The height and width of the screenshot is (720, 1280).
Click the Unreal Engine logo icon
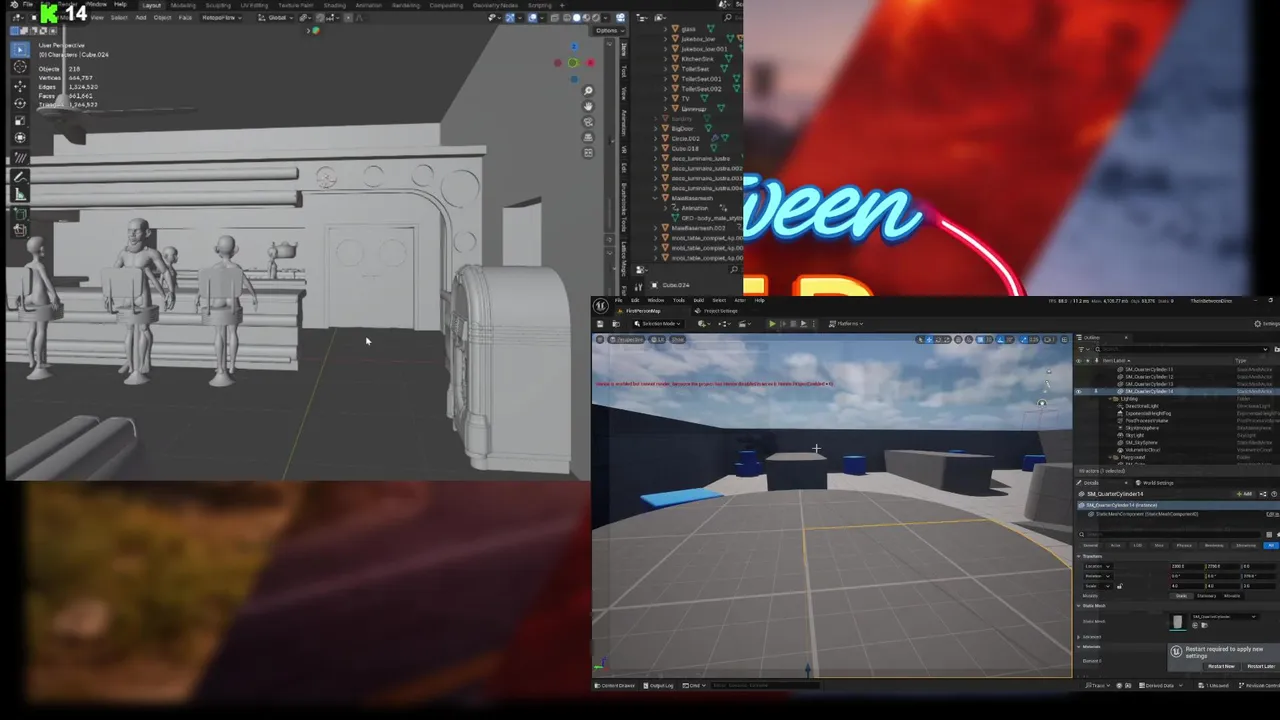(601, 305)
